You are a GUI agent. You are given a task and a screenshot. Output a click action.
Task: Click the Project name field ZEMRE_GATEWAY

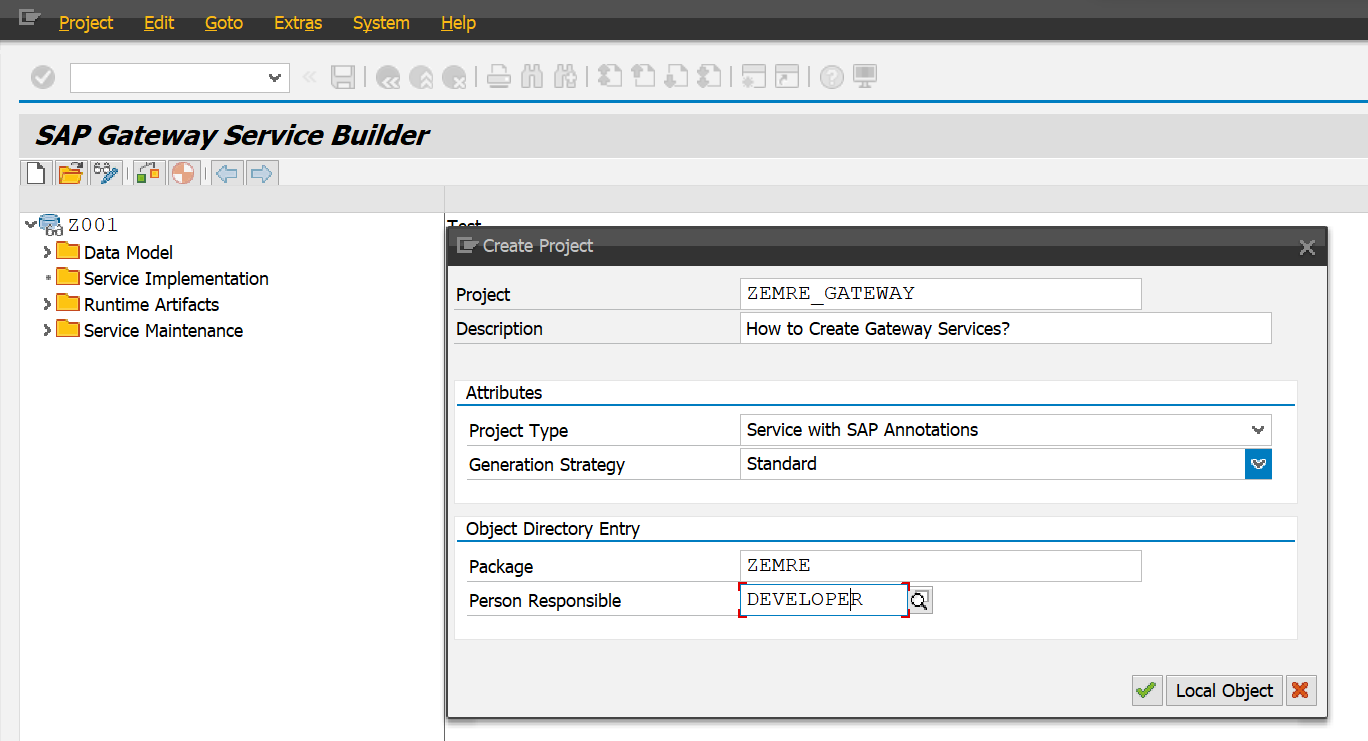(940, 294)
